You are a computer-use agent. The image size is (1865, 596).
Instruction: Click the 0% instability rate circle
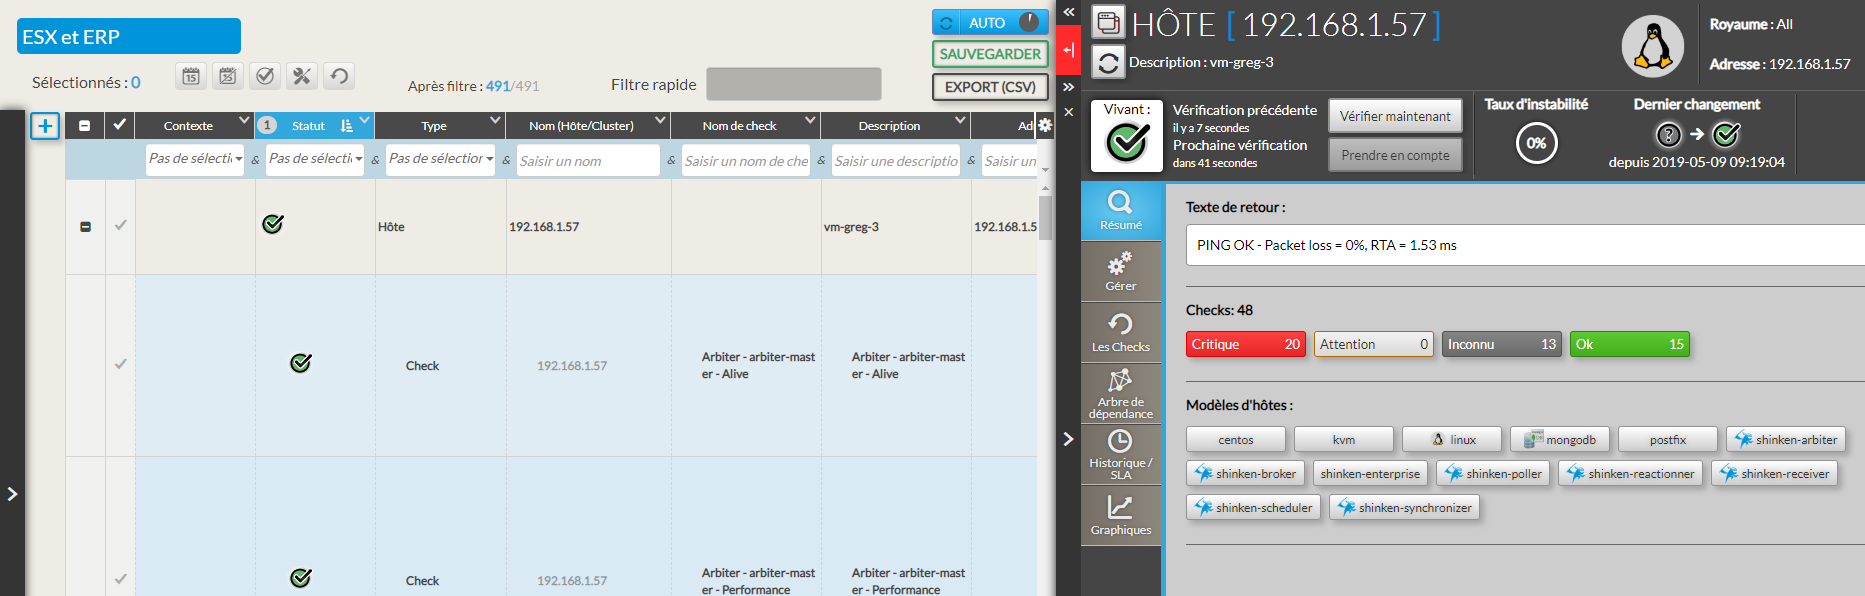[x=1536, y=143]
